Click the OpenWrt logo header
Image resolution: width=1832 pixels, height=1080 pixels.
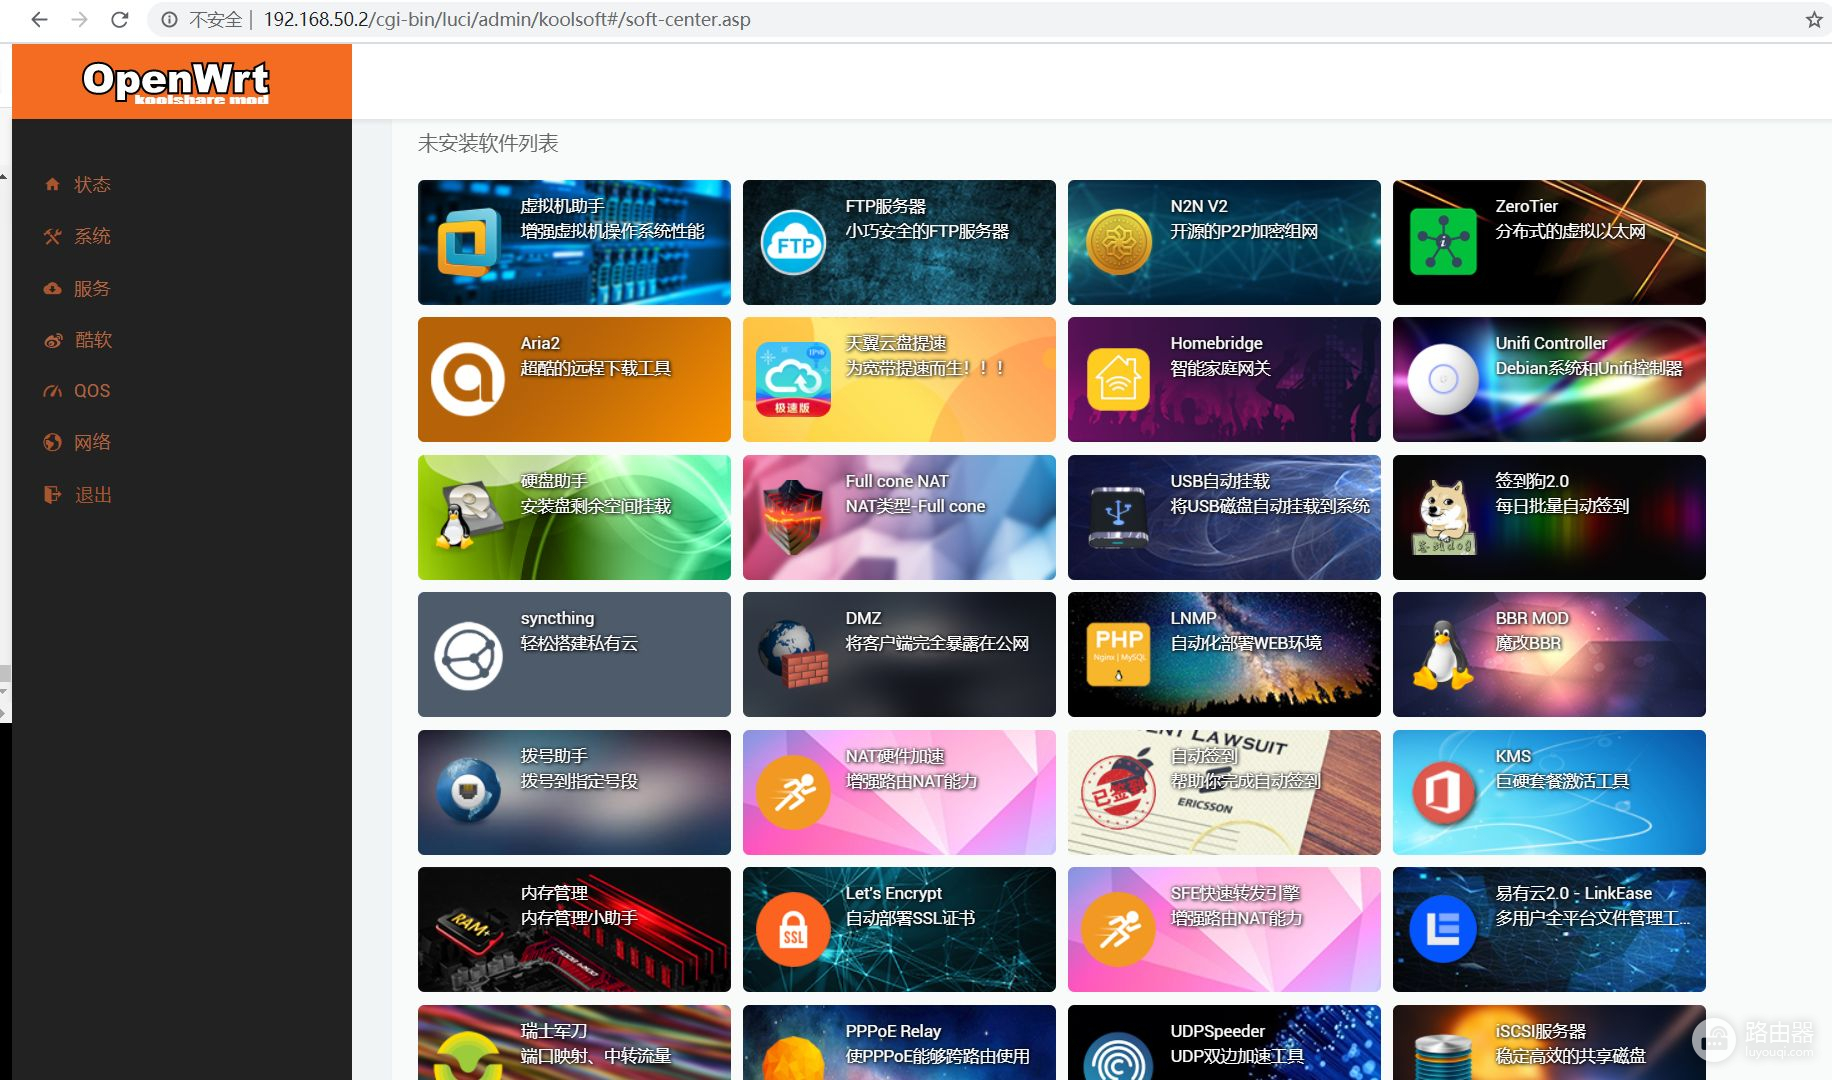(x=177, y=82)
